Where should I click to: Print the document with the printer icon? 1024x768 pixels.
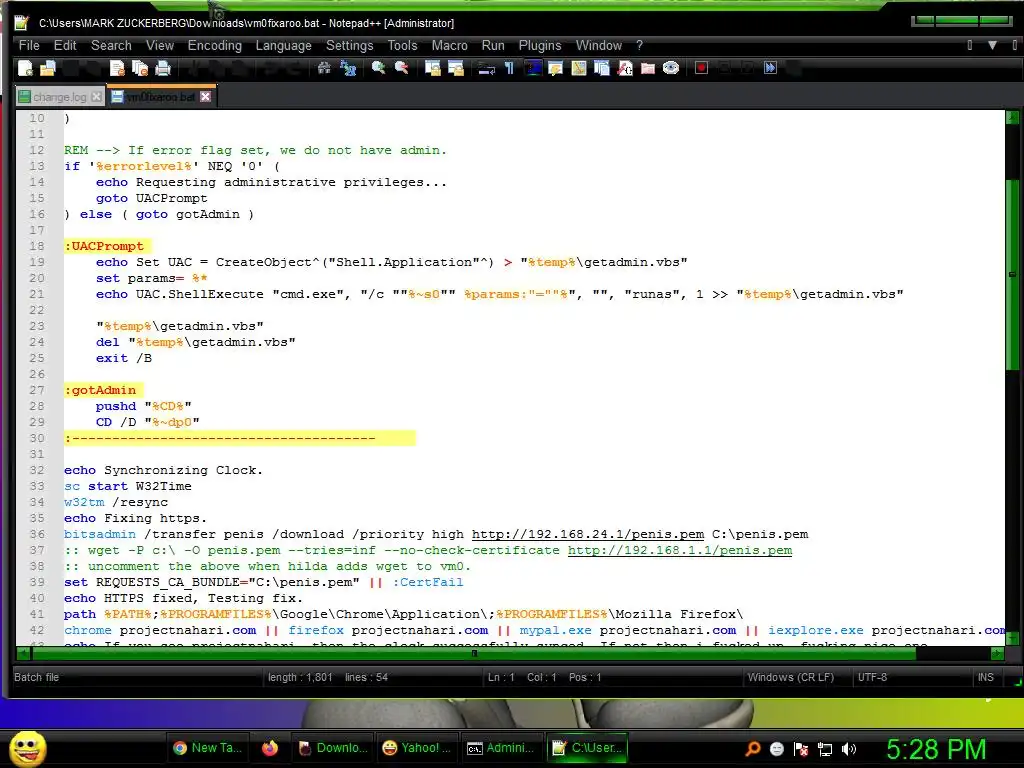click(163, 68)
